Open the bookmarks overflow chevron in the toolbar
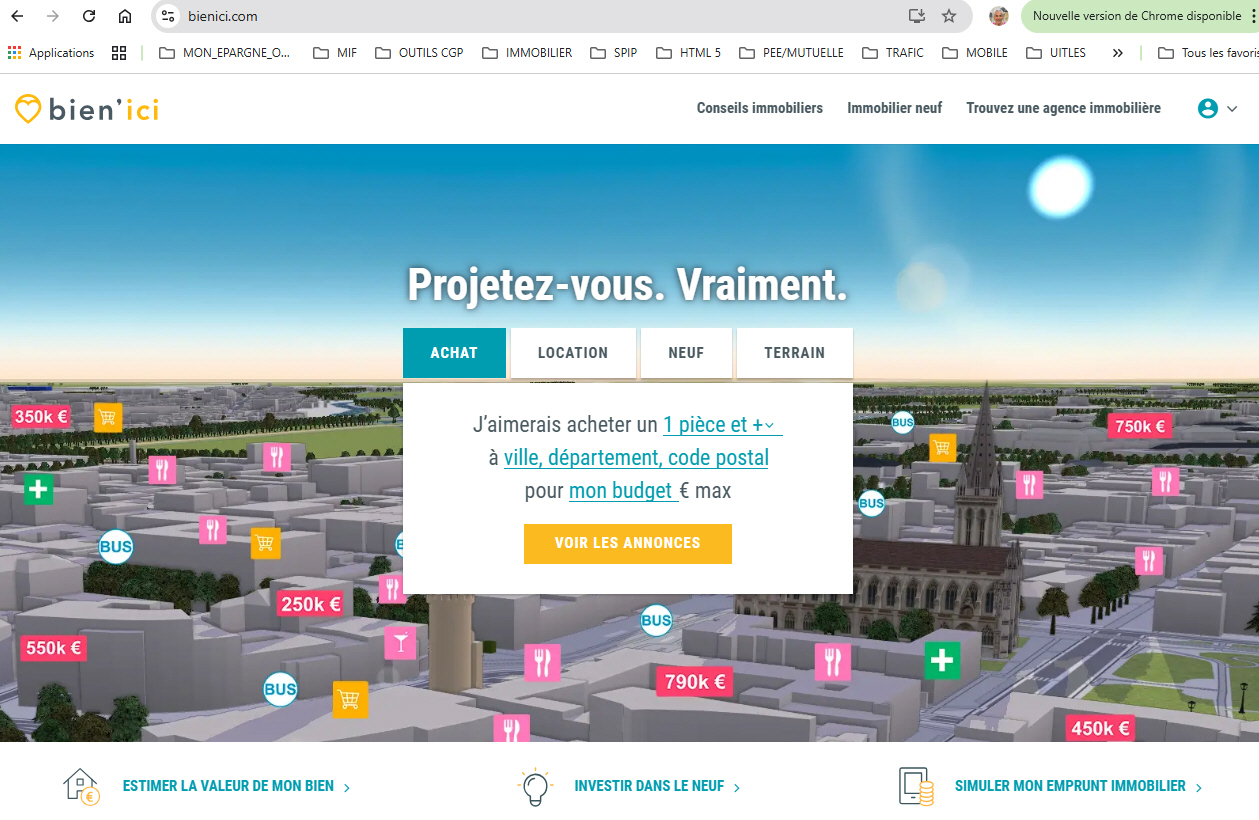The image size is (1259, 820). tap(1117, 53)
